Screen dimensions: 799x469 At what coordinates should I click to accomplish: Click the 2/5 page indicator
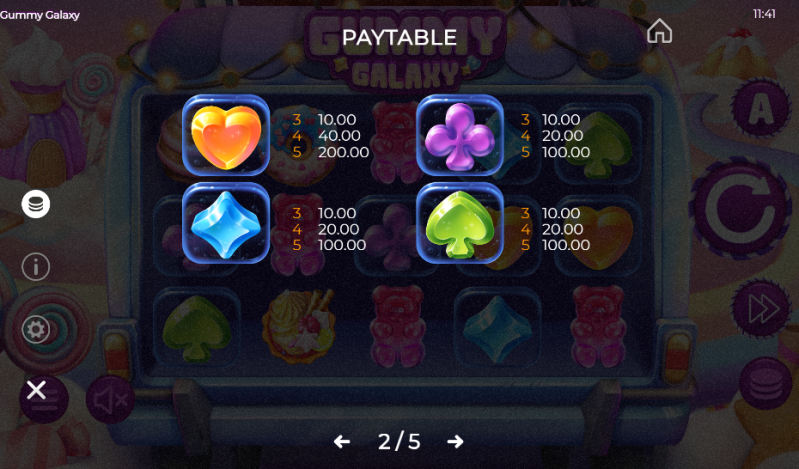coord(399,441)
